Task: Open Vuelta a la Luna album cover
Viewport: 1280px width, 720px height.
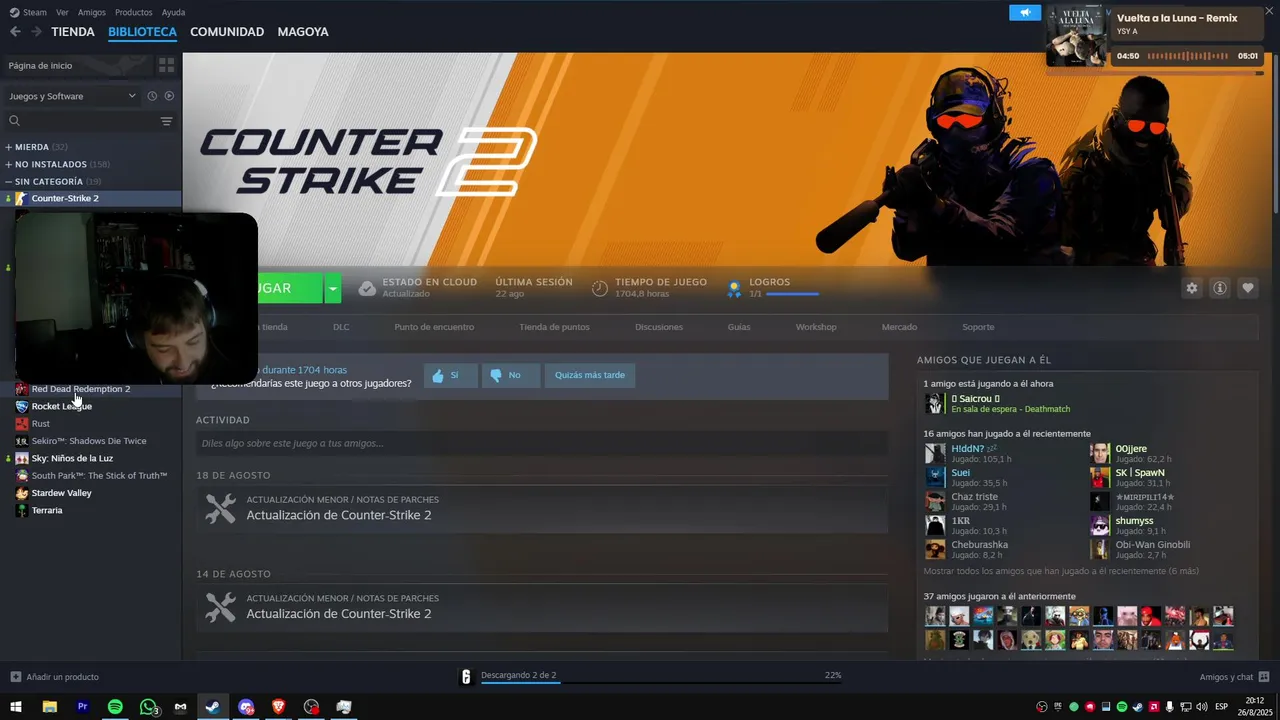Action: pyautogui.click(x=1076, y=36)
